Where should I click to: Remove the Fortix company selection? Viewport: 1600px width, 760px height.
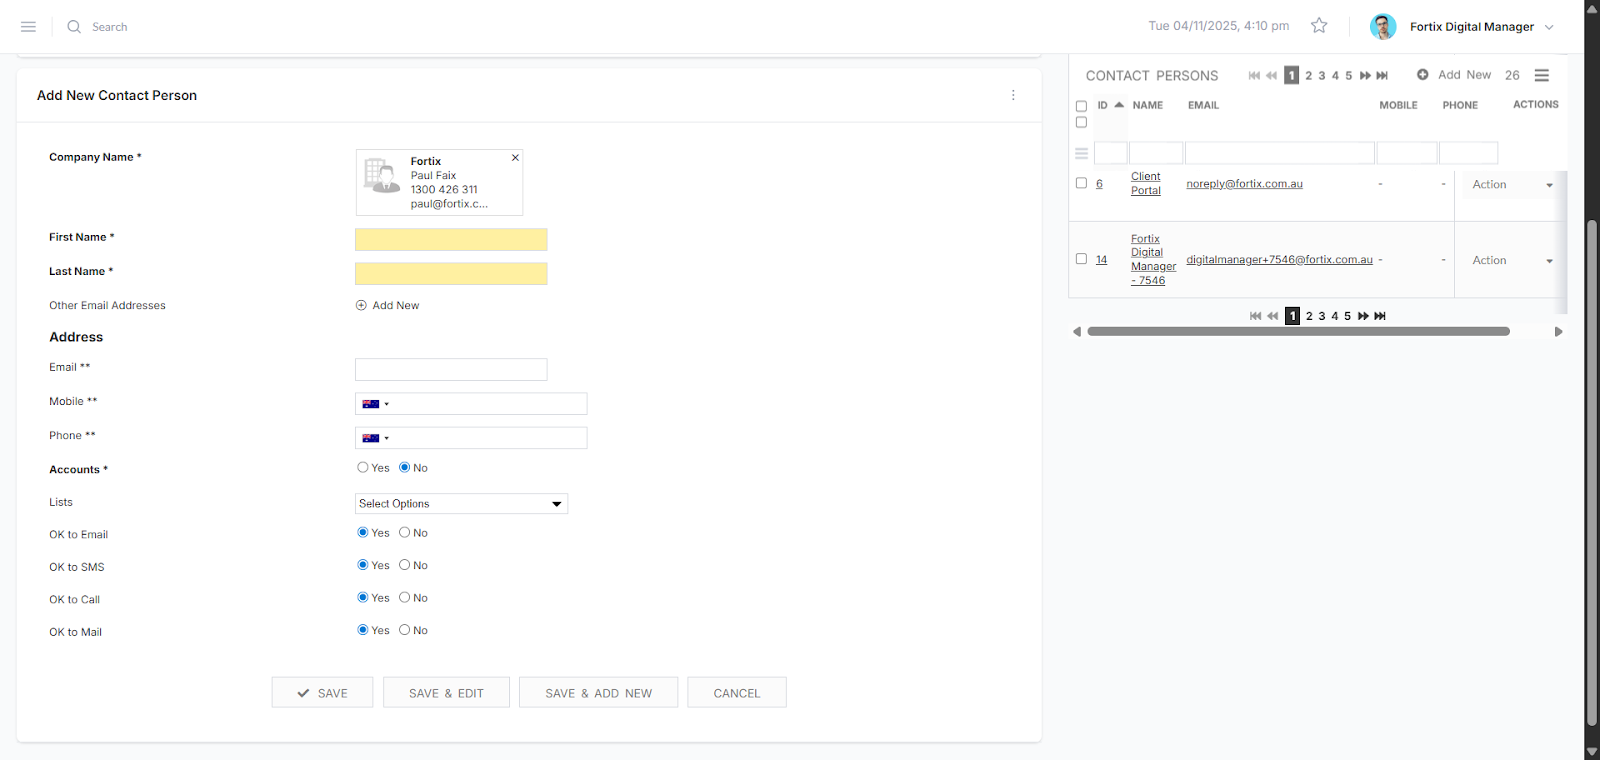click(515, 158)
